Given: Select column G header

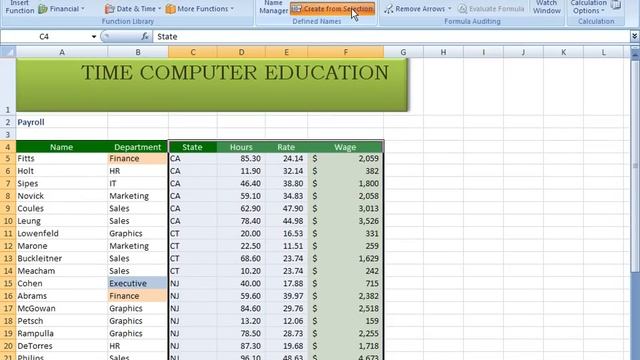Looking at the screenshot, I should click(403, 52).
